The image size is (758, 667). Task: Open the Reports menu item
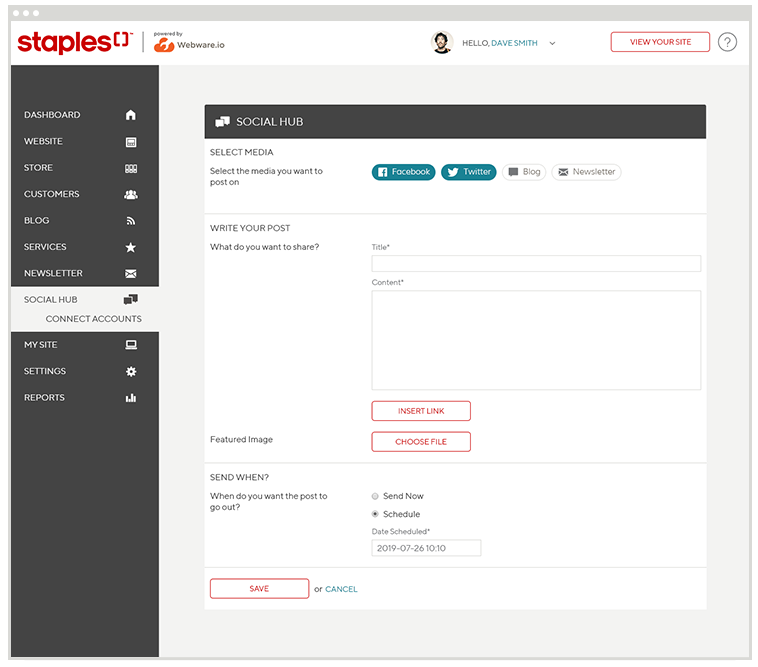(x=44, y=398)
